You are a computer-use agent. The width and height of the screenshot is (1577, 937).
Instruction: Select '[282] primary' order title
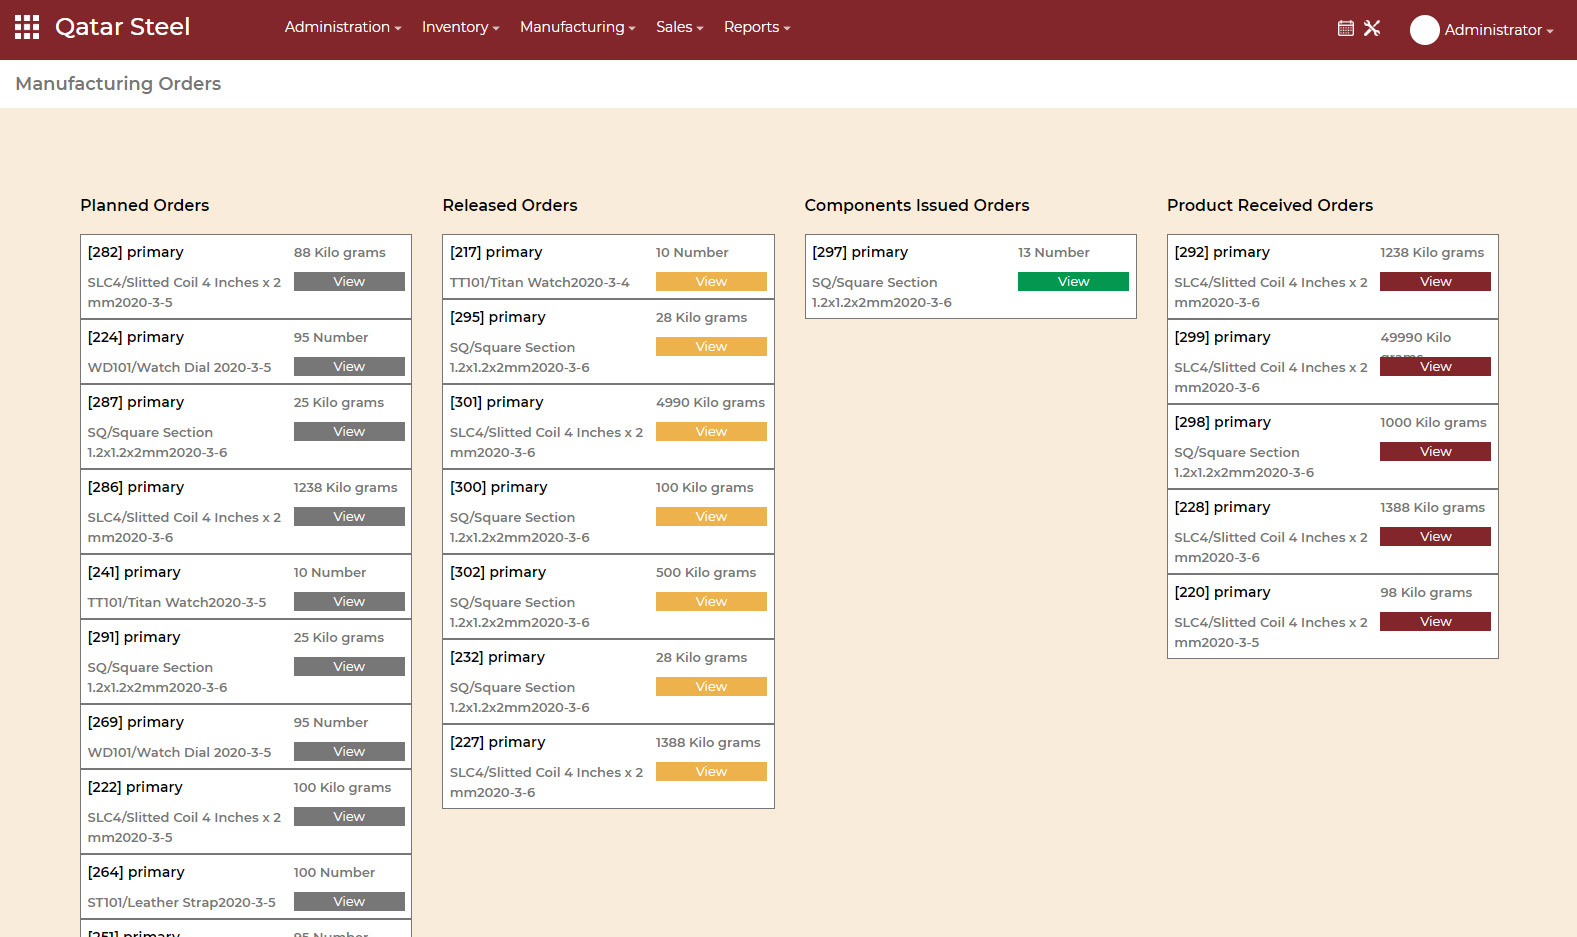(x=135, y=252)
